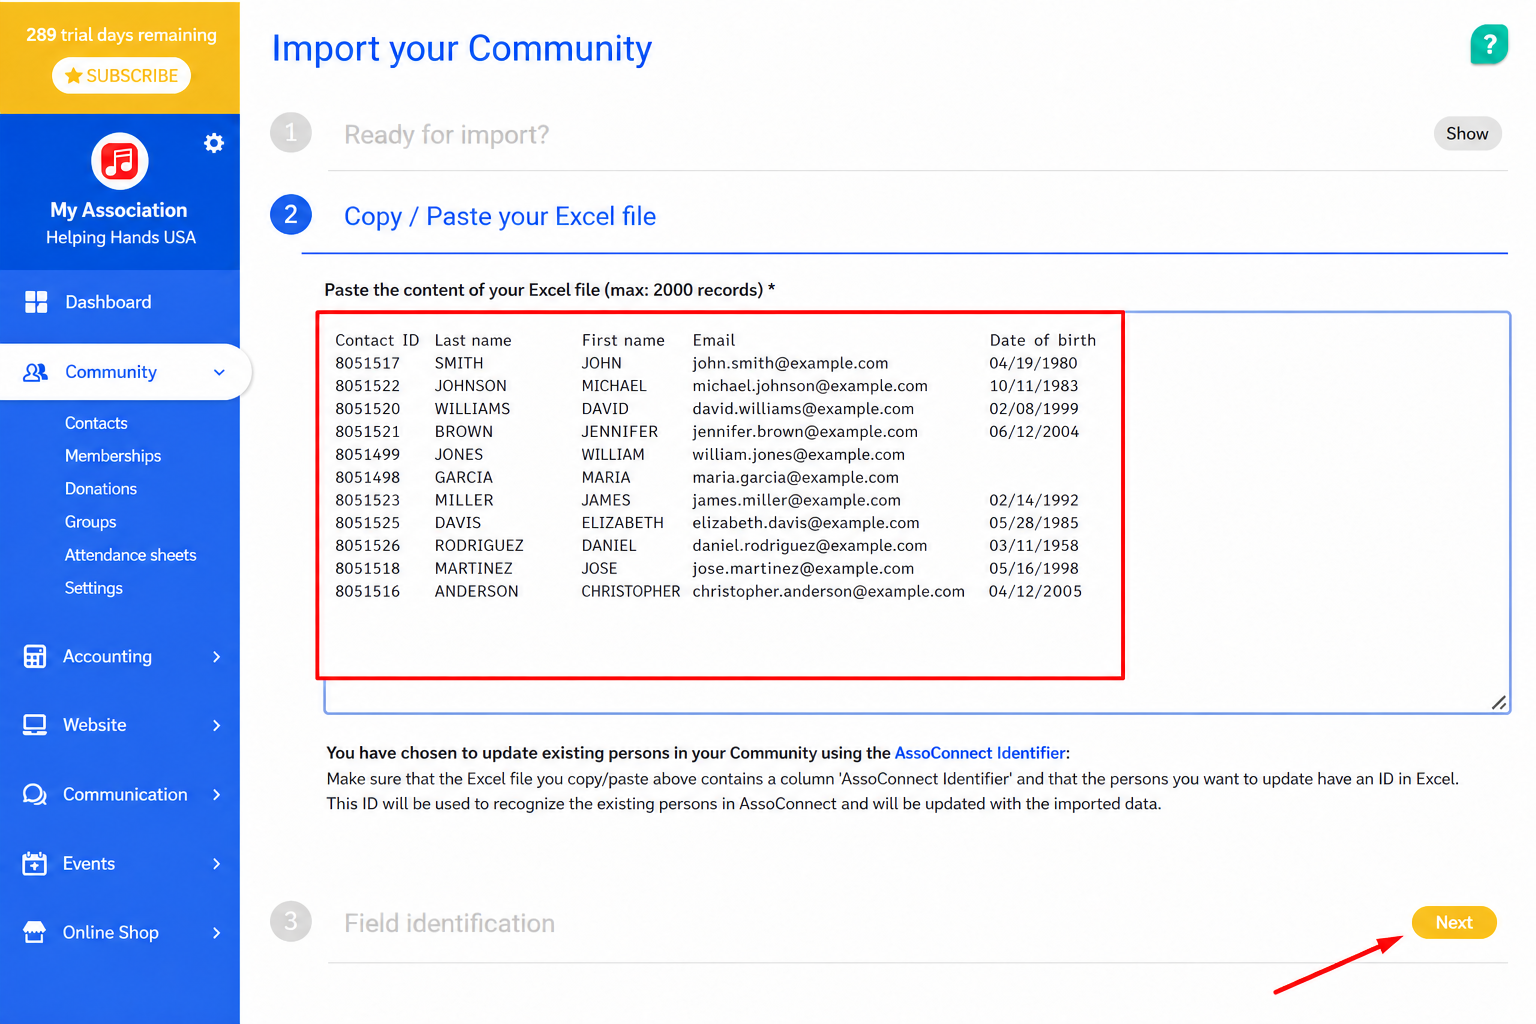Open the Contacts submenu item
The width and height of the screenshot is (1536, 1024).
96,423
